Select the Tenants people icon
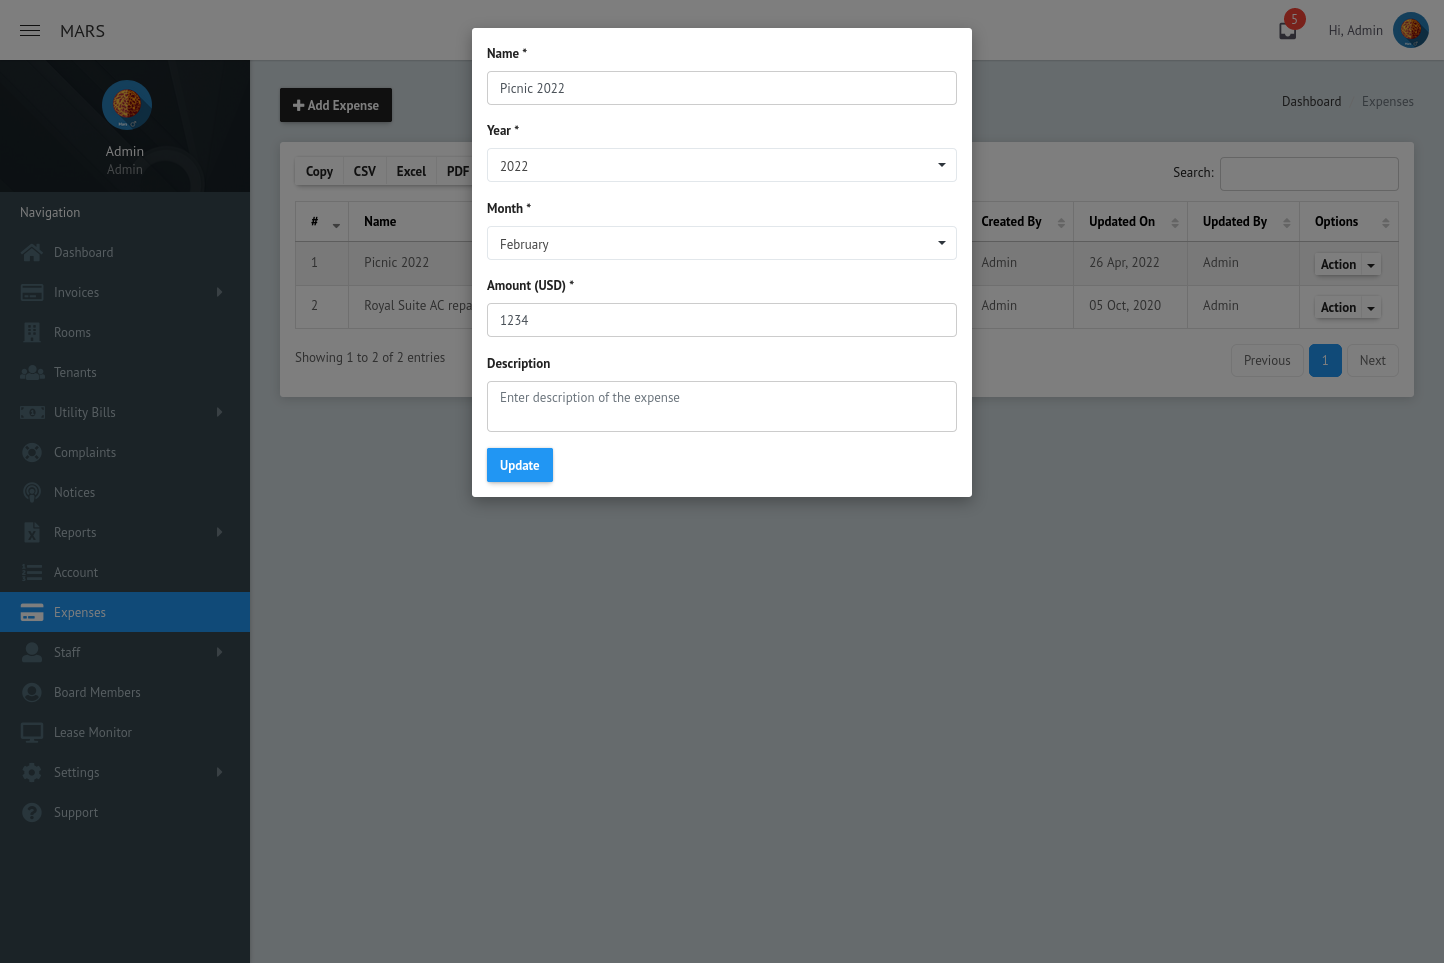Viewport: 1444px width, 963px height. click(x=33, y=372)
